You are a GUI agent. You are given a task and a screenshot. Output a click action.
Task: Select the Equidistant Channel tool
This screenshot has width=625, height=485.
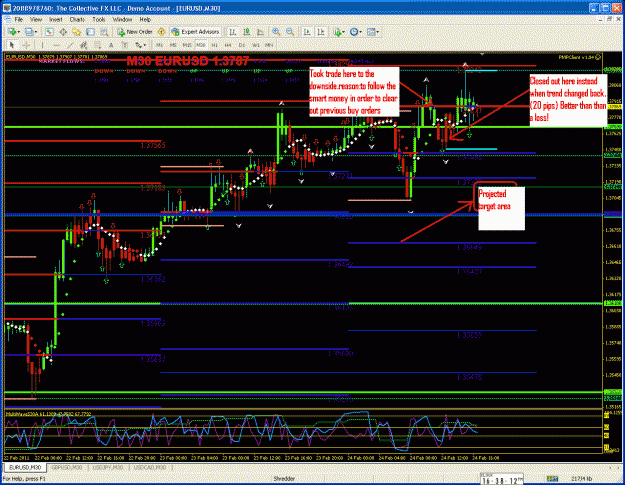84,45
